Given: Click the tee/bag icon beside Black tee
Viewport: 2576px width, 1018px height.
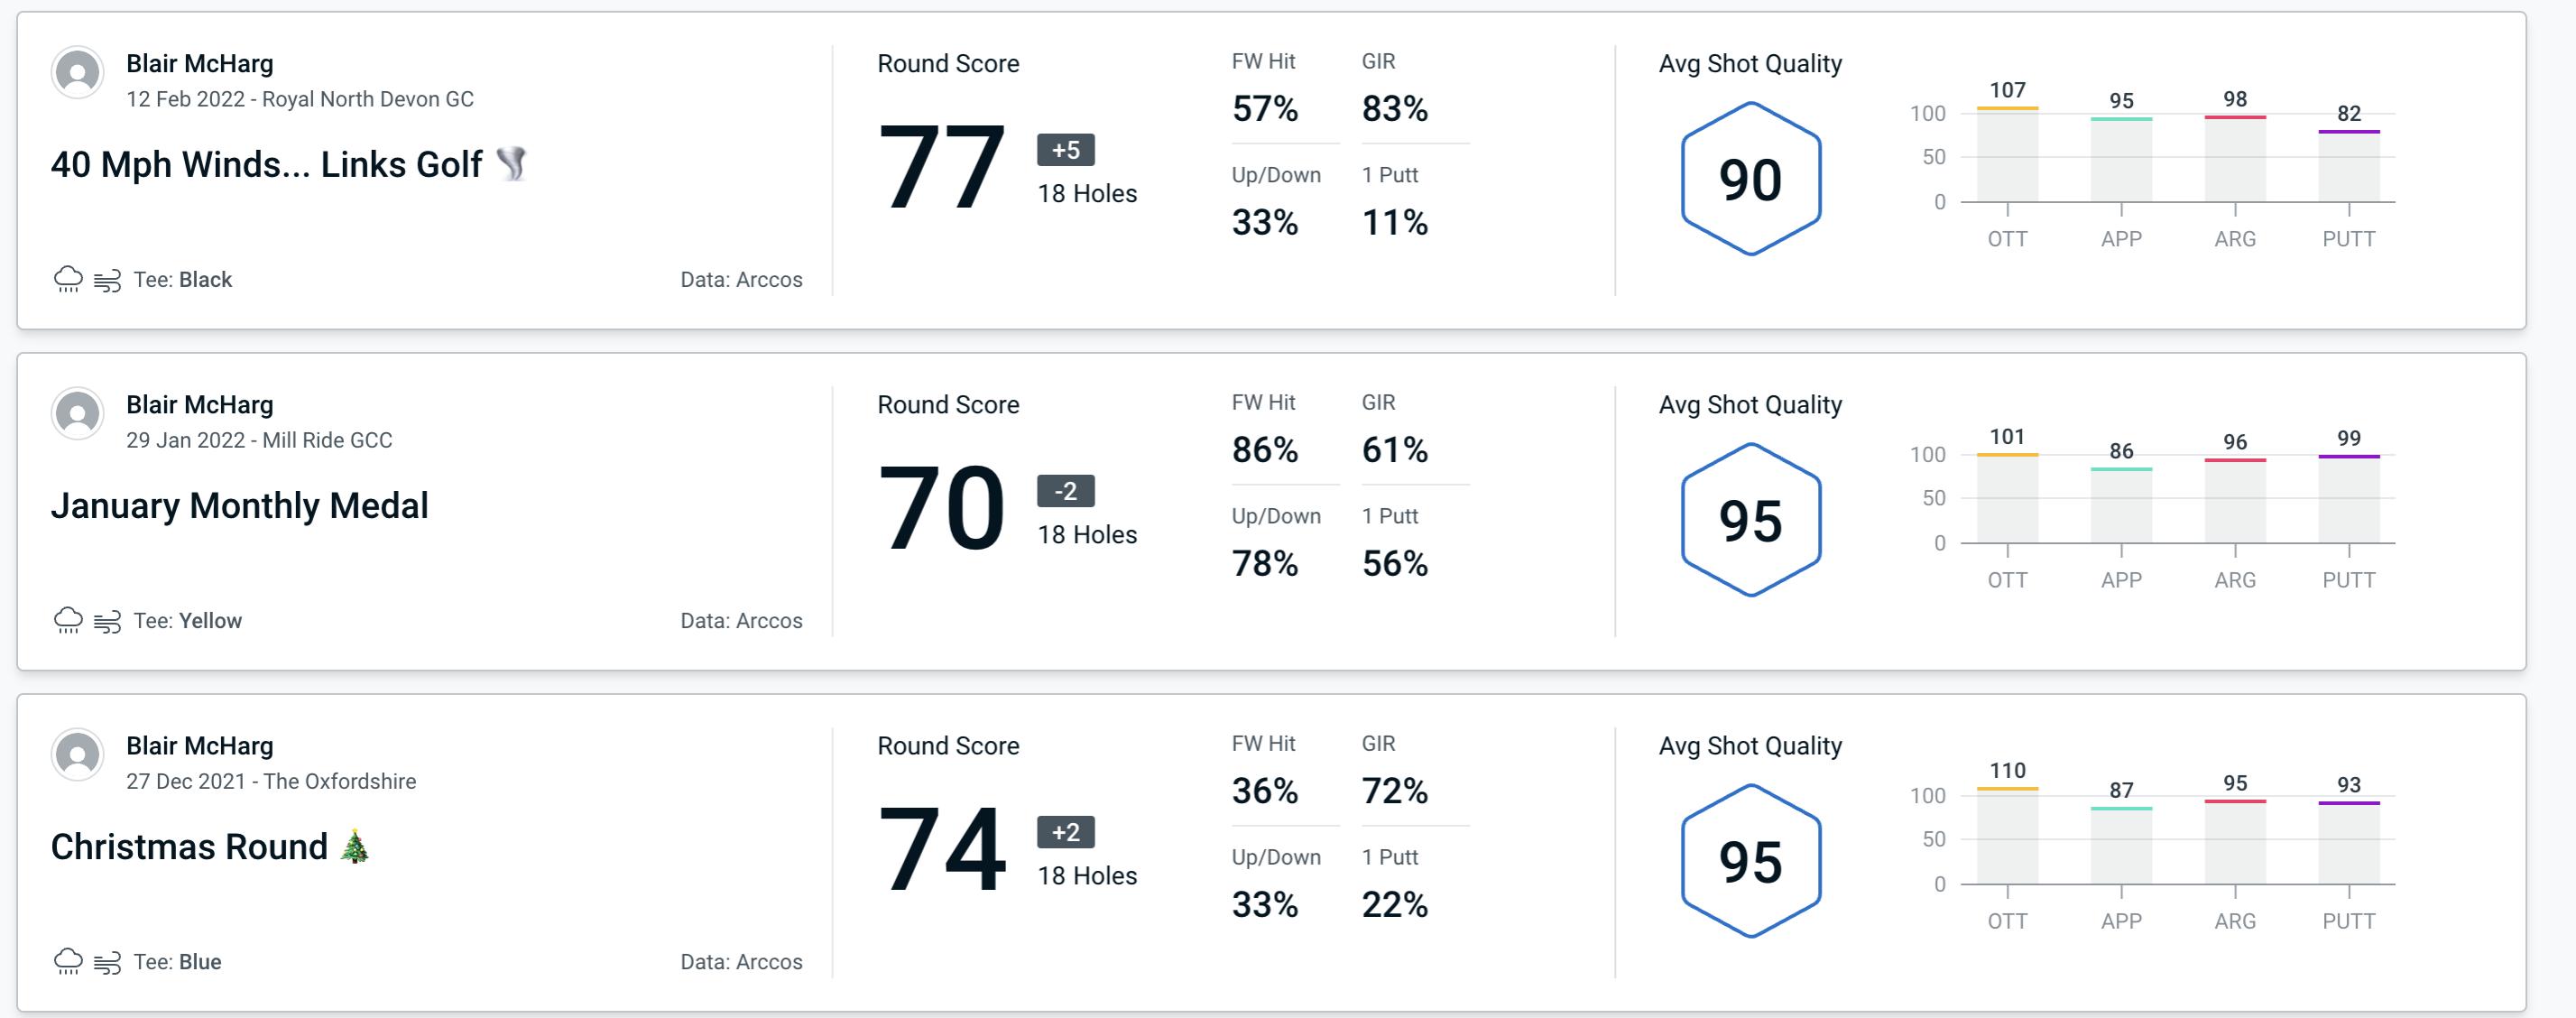Looking at the screenshot, I should click(x=106, y=277).
